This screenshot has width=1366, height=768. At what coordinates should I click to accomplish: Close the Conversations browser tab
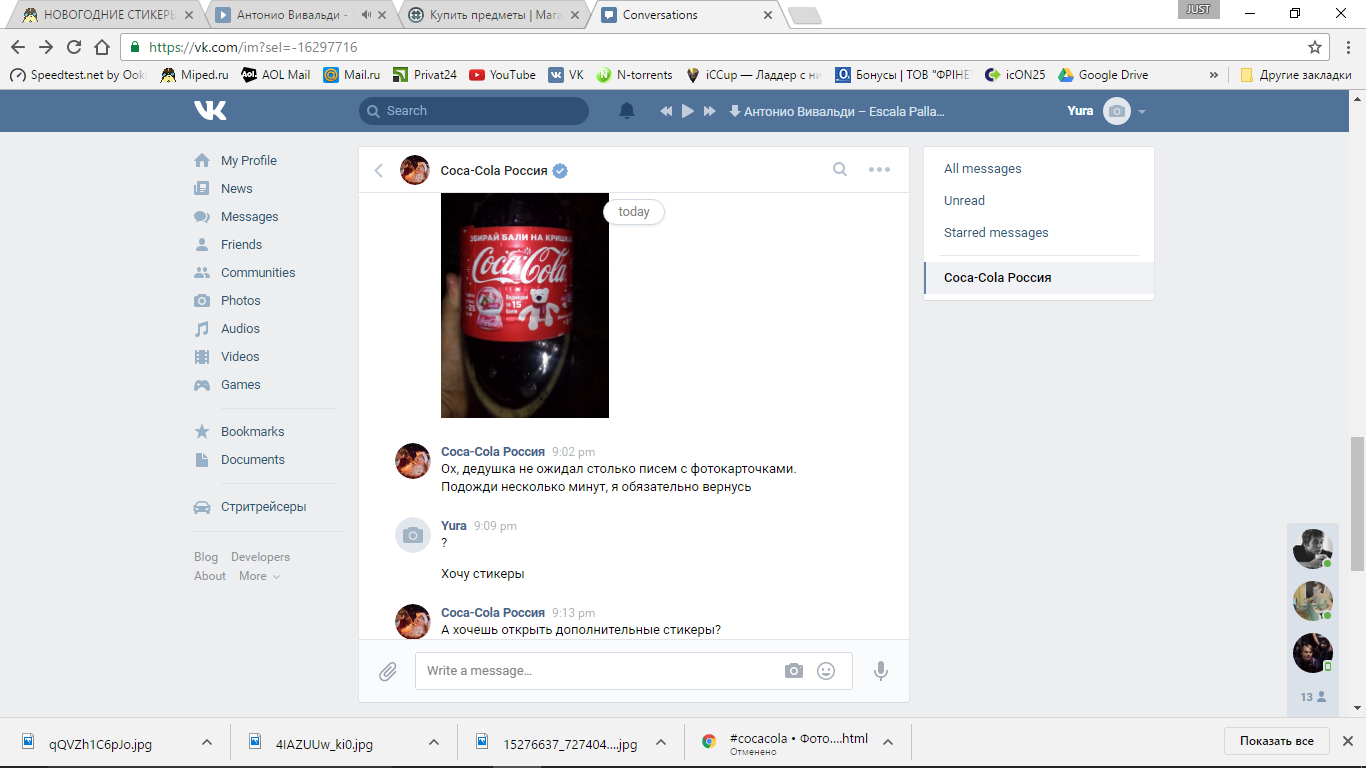[x=768, y=15]
